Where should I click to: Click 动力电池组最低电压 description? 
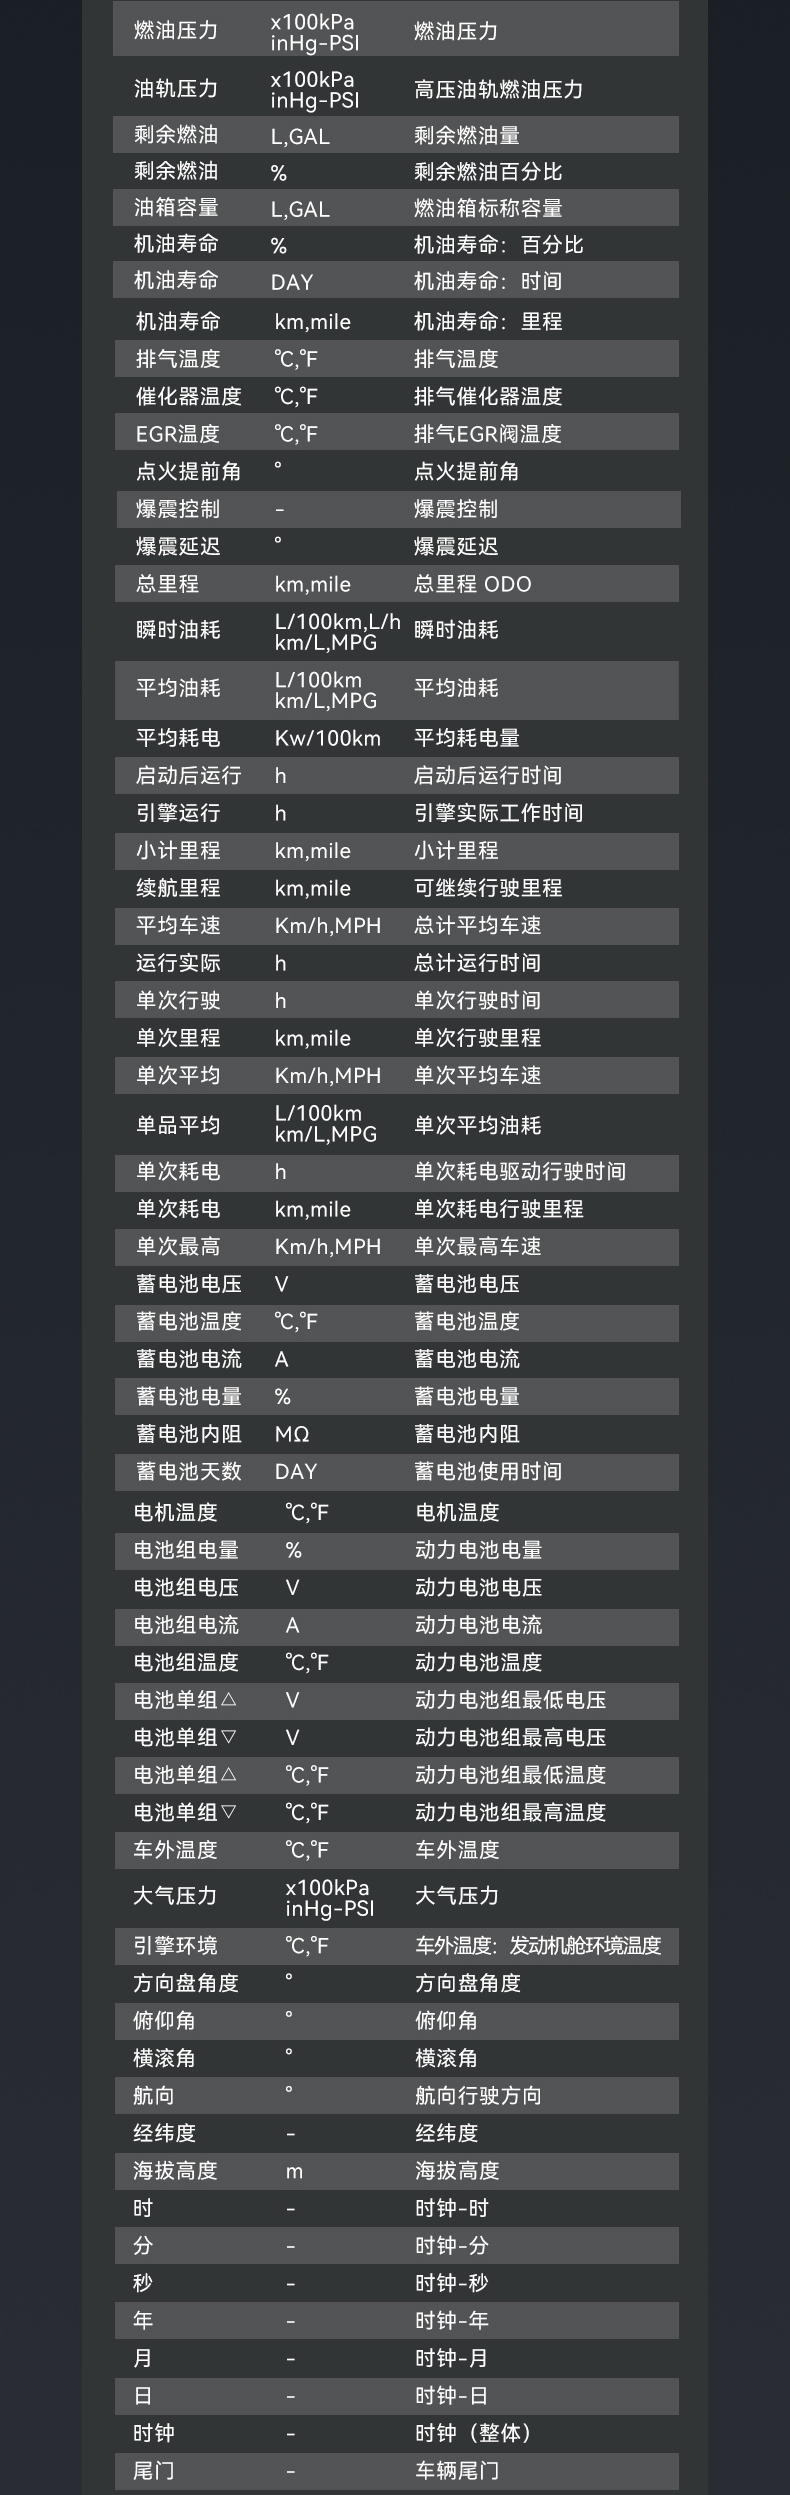[511, 1700]
